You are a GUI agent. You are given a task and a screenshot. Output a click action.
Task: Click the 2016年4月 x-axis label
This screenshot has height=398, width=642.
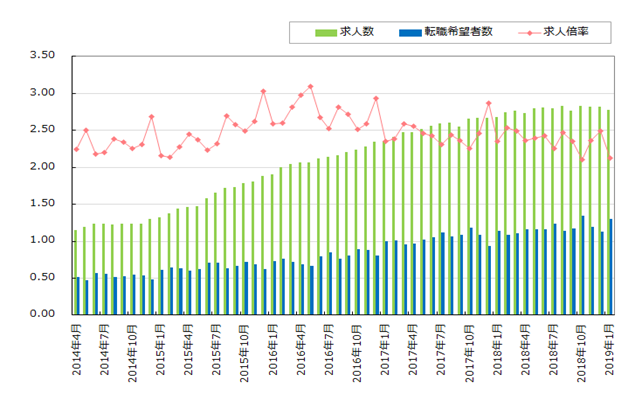pyautogui.click(x=301, y=350)
